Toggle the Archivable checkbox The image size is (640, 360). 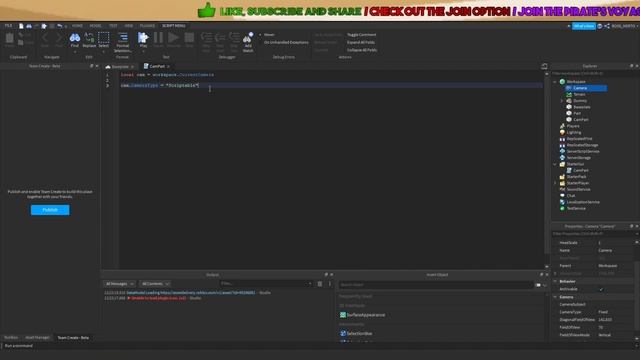tap(601, 289)
